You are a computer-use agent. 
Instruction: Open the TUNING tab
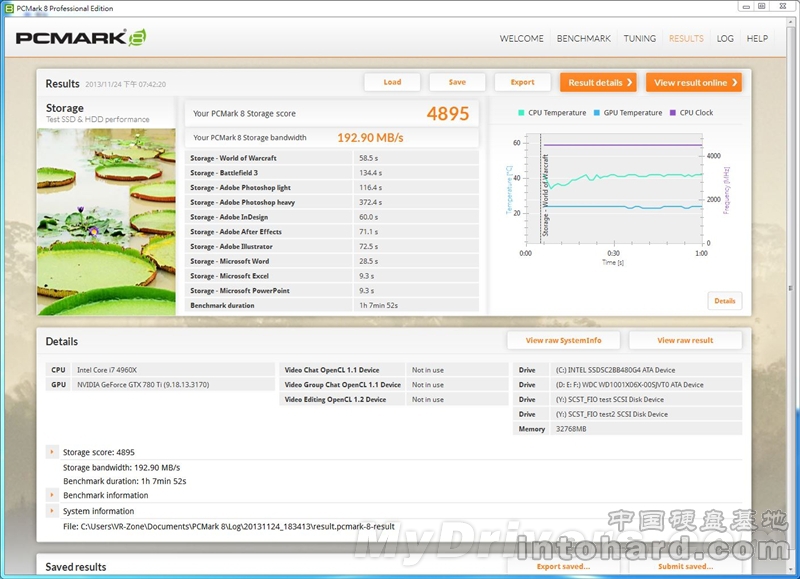[x=640, y=38]
